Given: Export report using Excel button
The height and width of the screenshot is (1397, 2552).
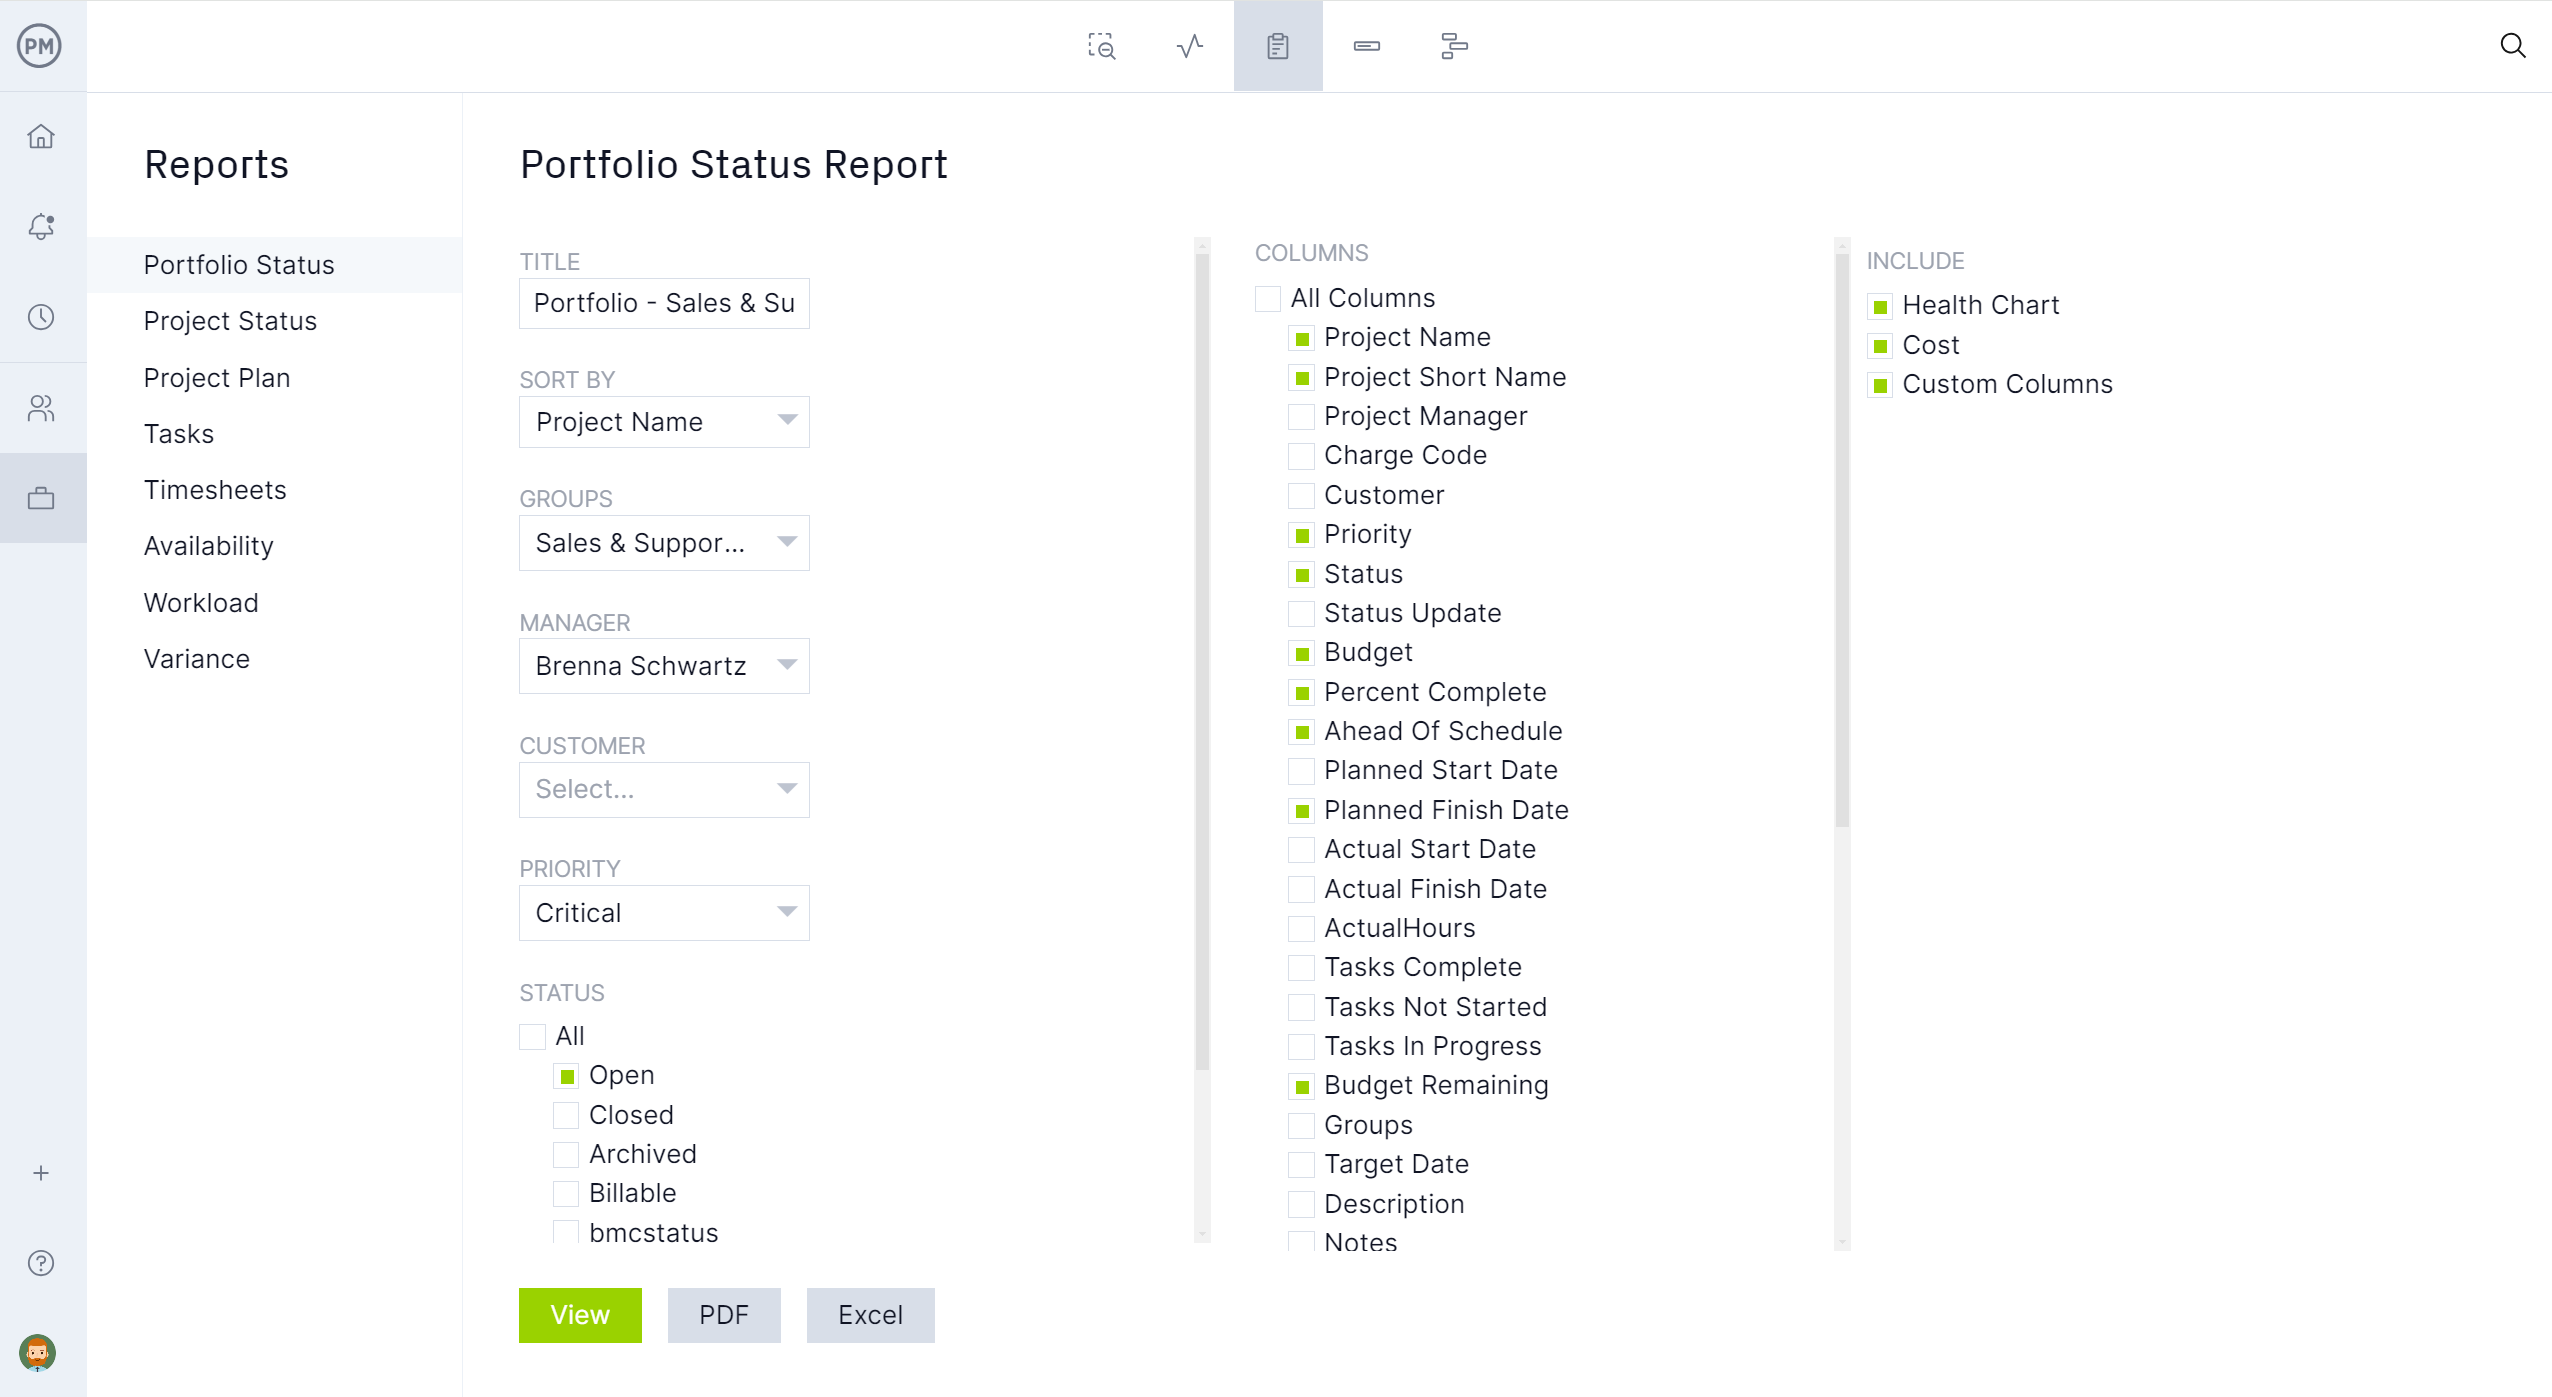Looking at the screenshot, I should (x=868, y=1314).
